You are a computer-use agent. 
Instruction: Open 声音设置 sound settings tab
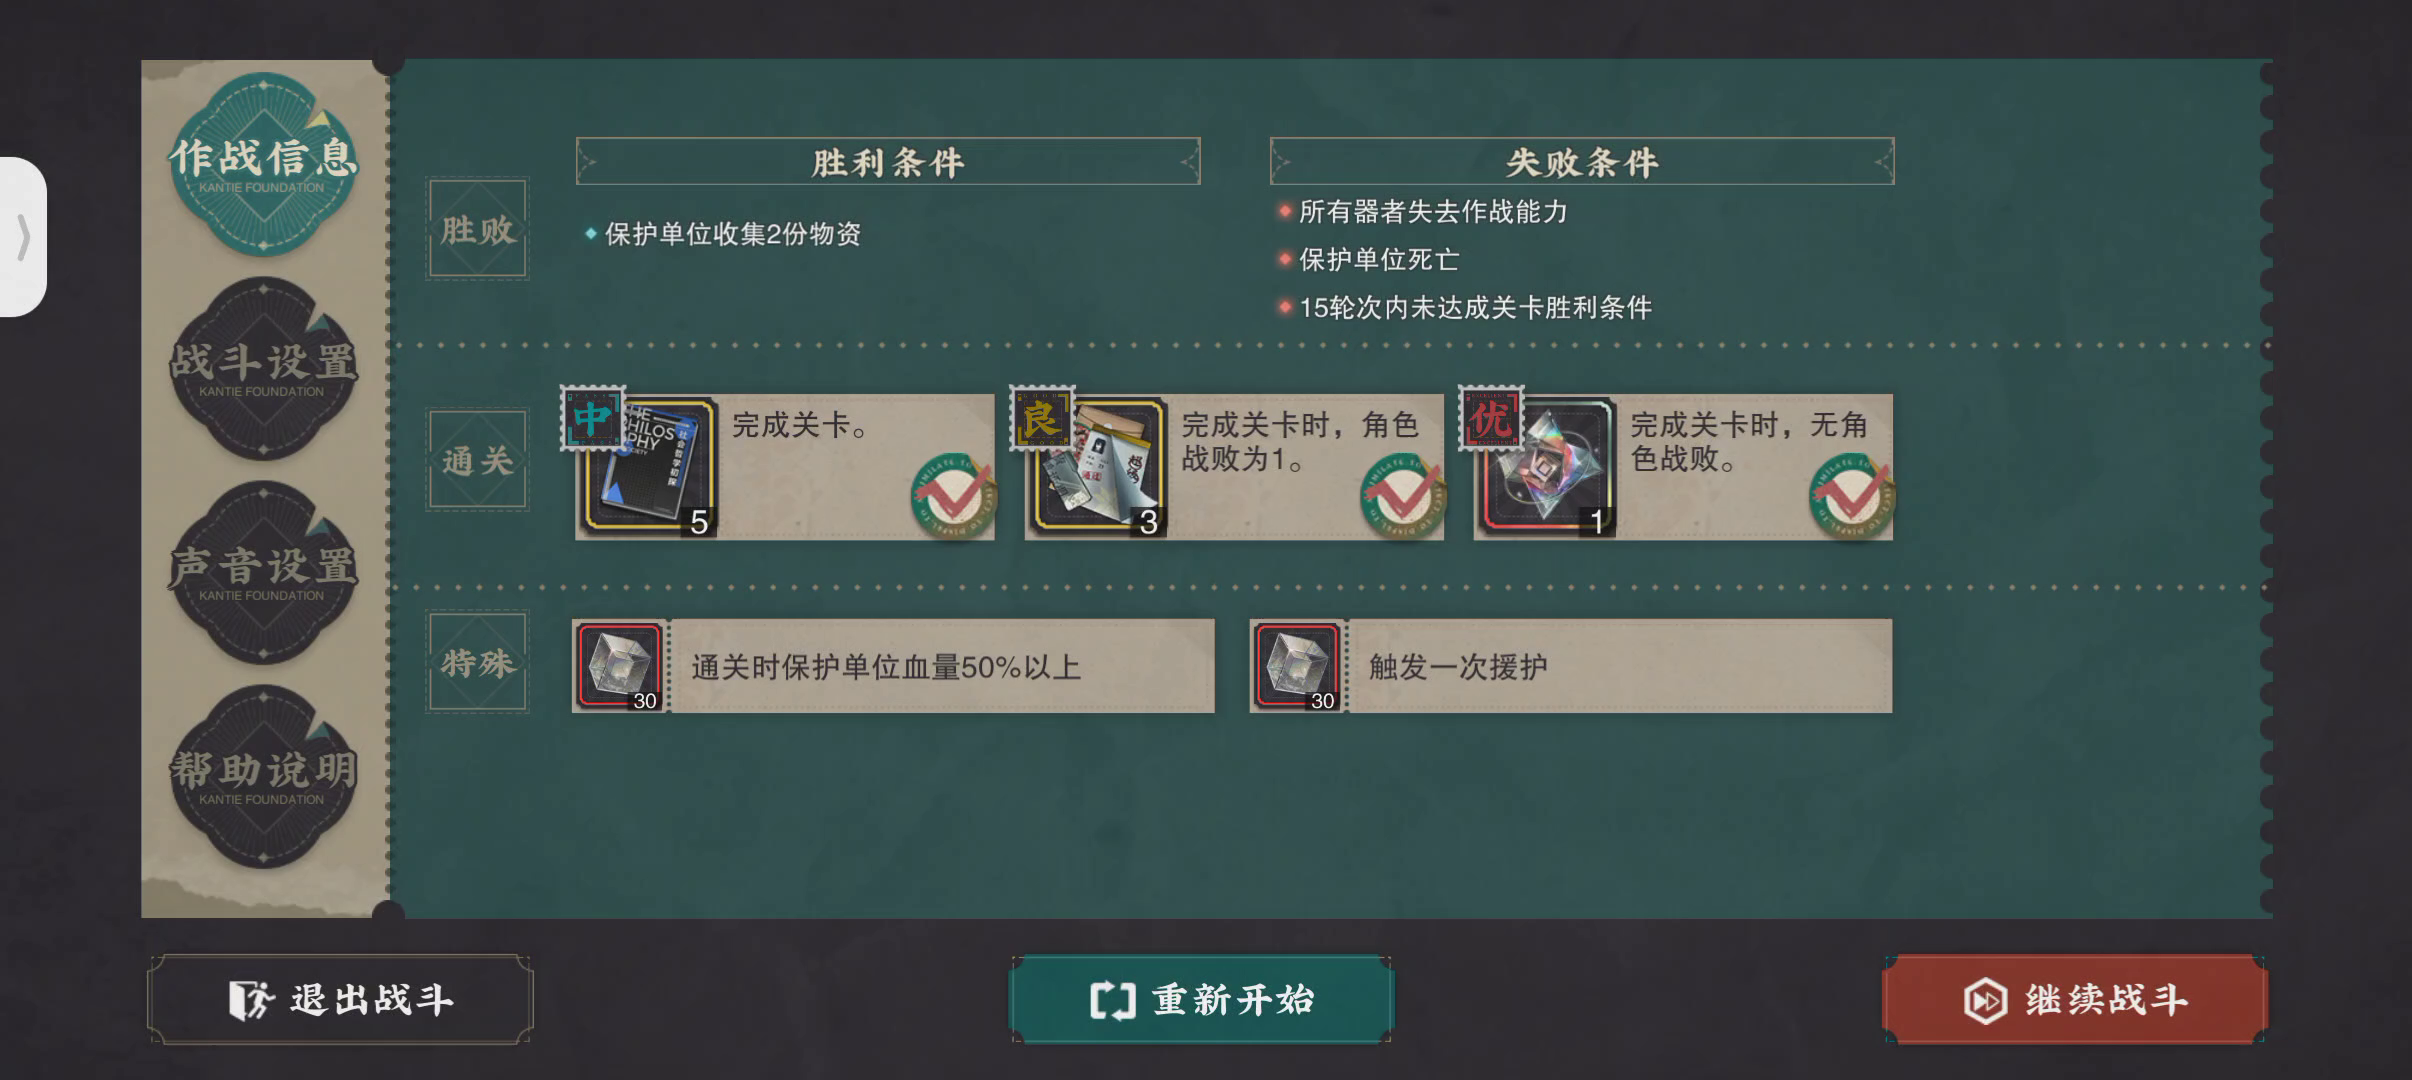click(262, 571)
